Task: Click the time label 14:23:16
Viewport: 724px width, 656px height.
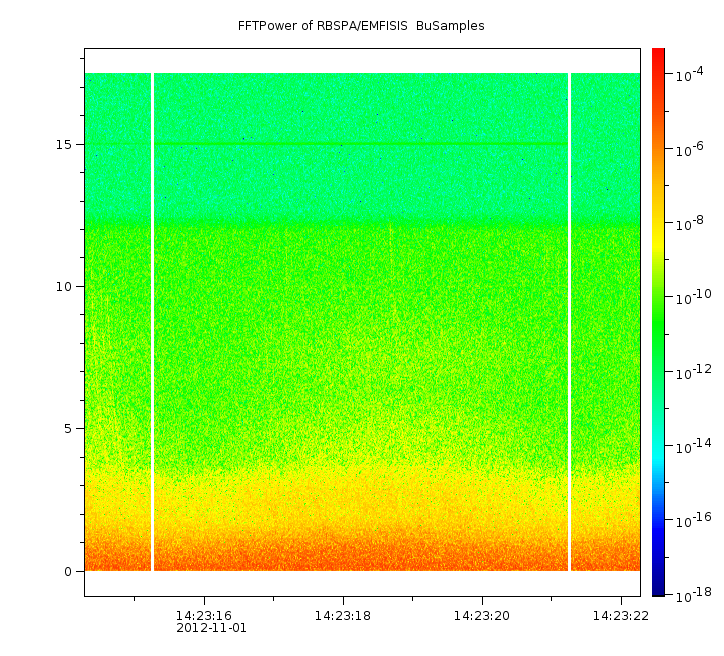Action: [204, 616]
